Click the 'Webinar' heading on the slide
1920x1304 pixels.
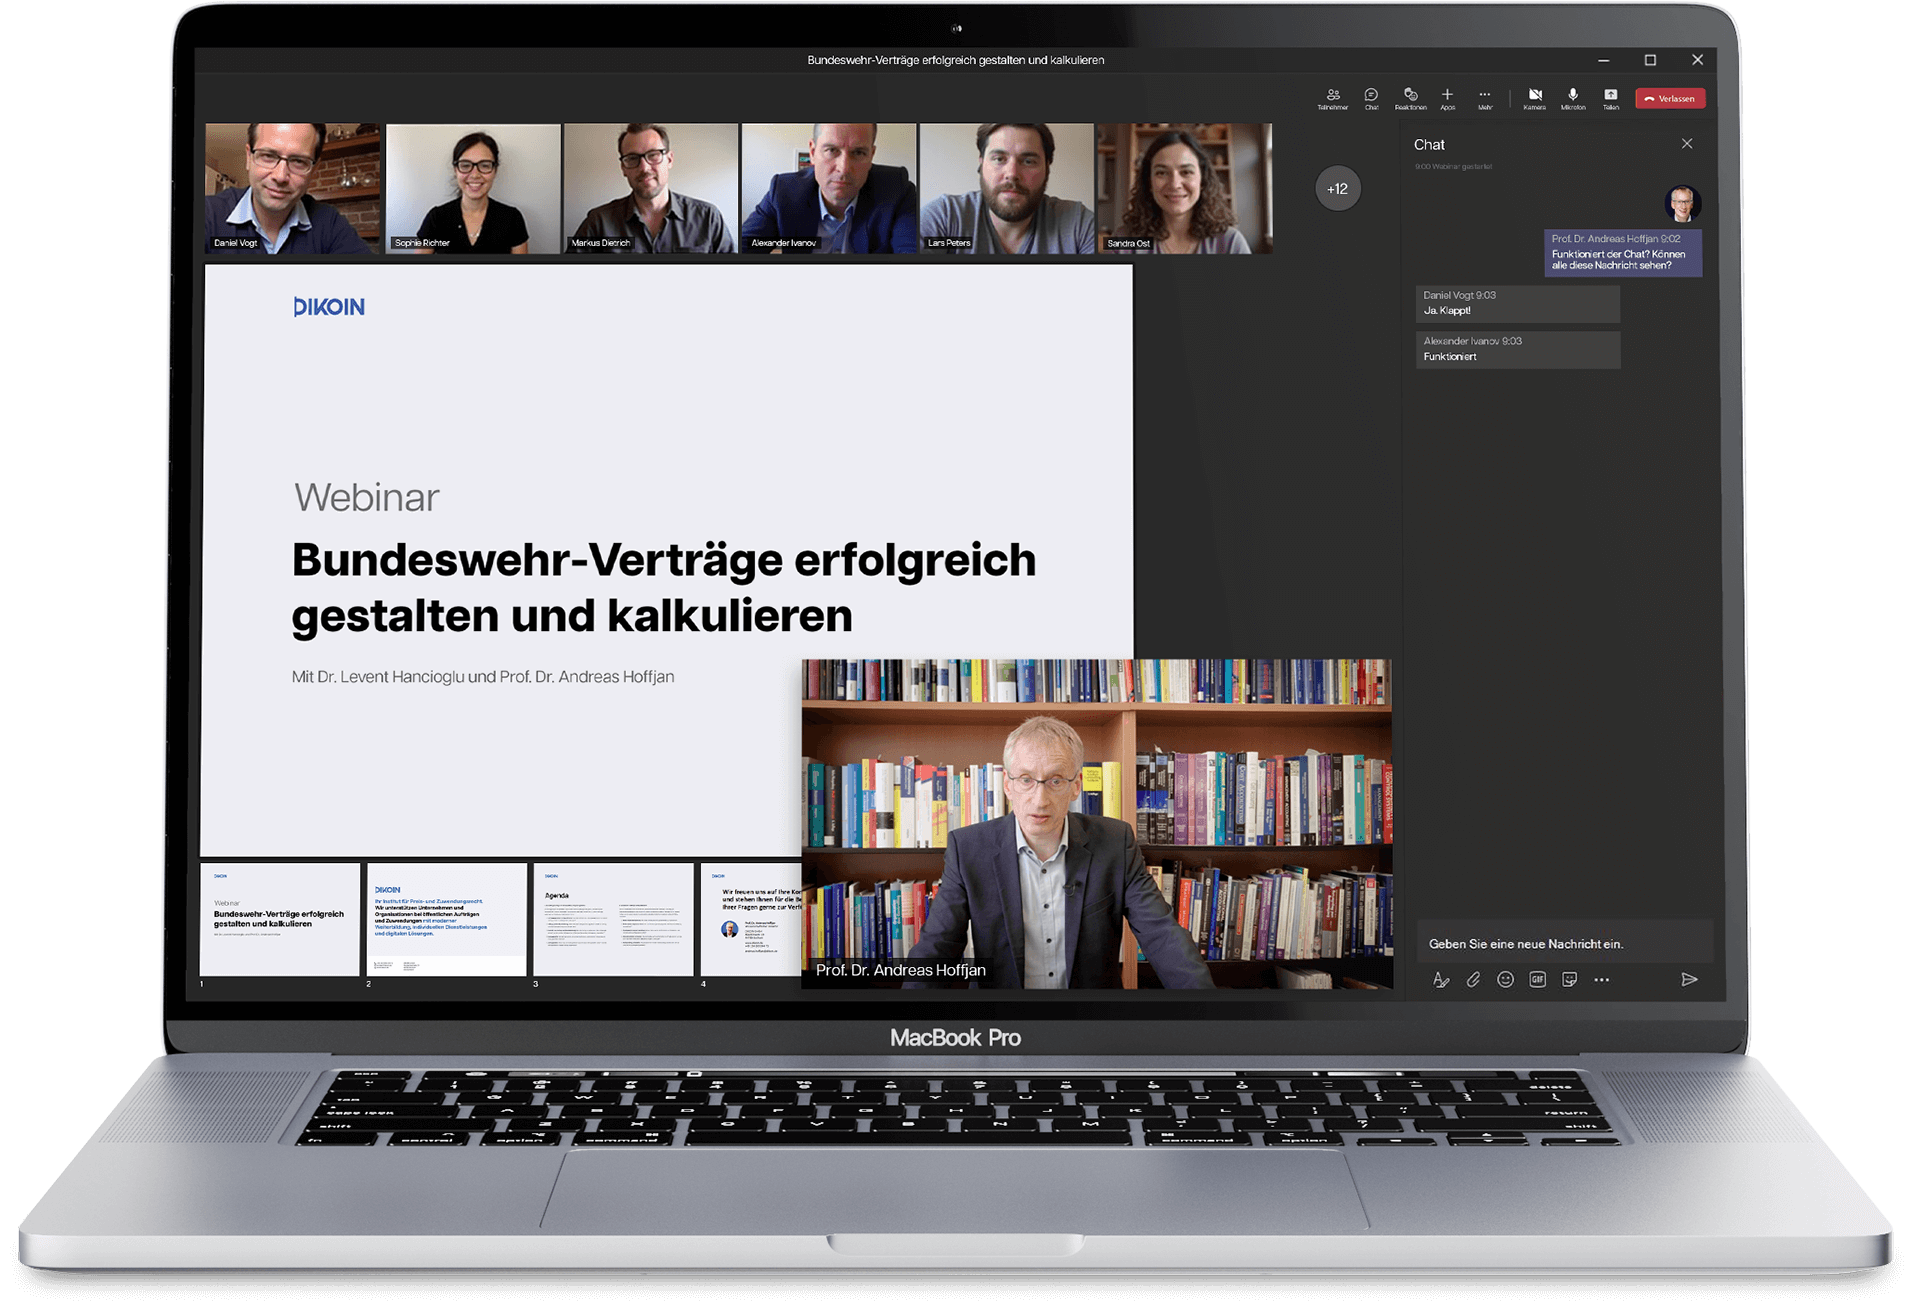click(366, 497)
